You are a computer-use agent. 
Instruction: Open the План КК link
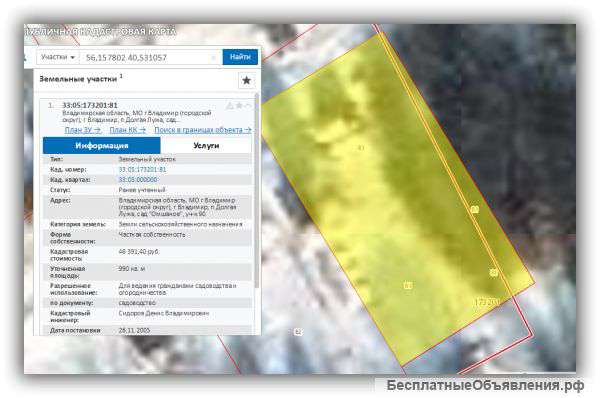[x=127, y=130]
